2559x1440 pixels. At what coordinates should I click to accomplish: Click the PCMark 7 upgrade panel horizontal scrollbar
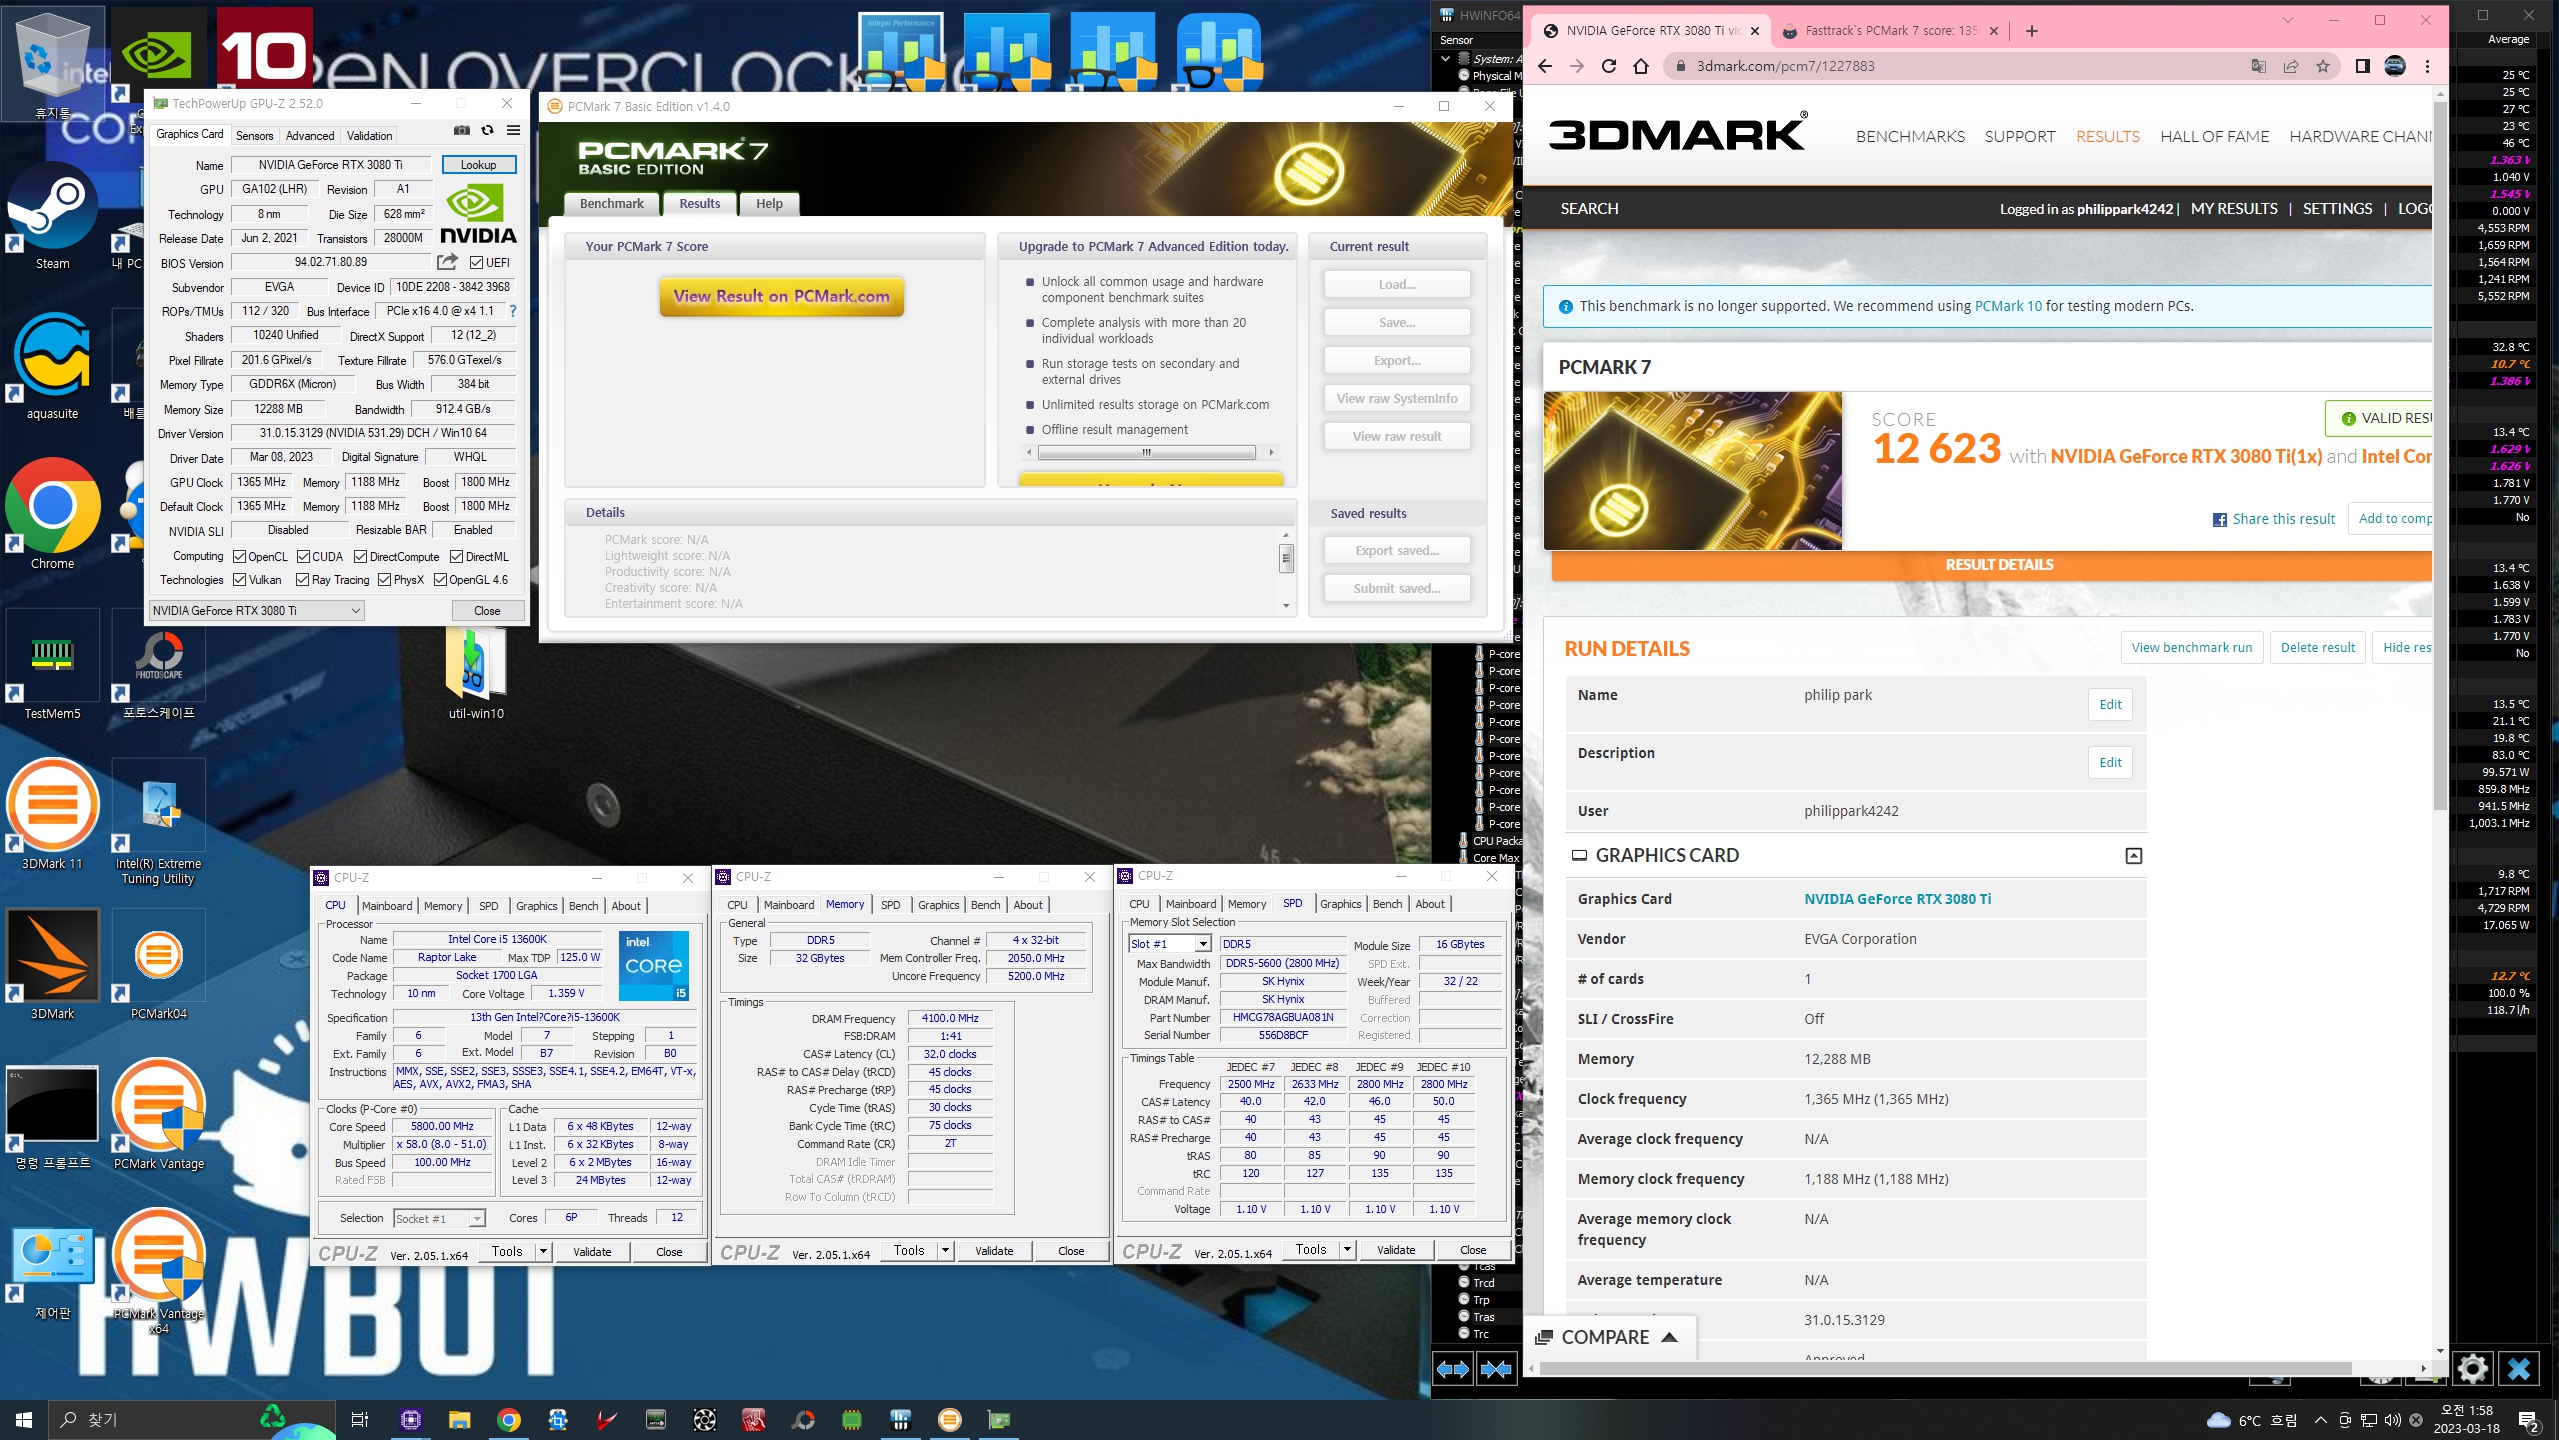tap(1148, 453)
